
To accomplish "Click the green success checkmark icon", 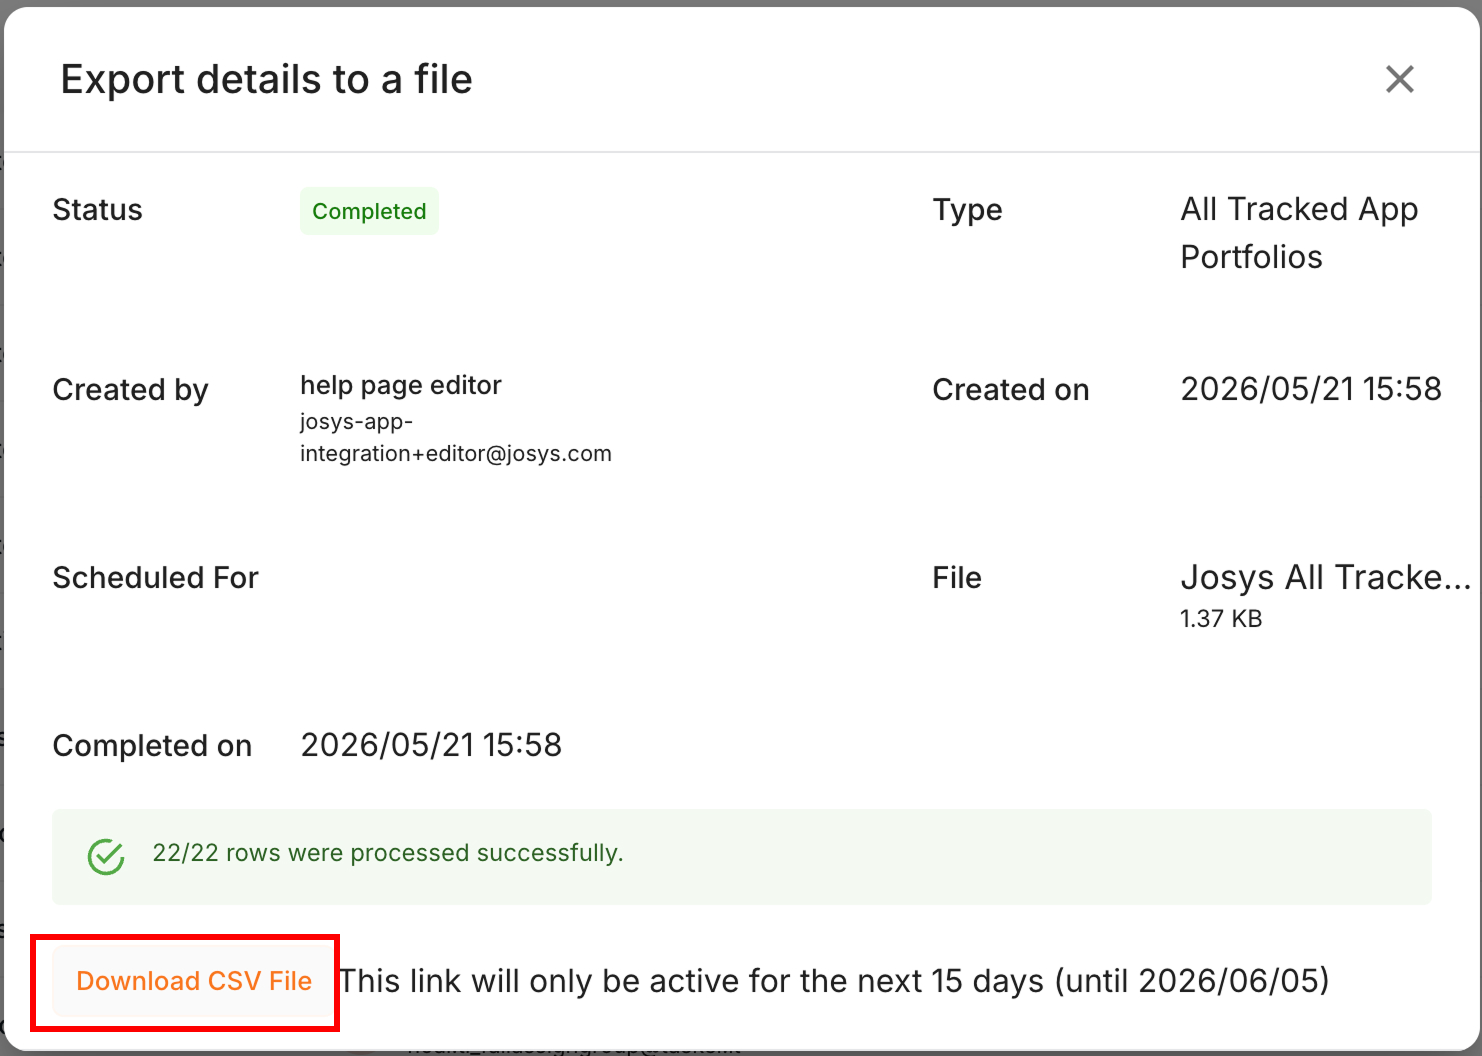I will tap(106, 856).
